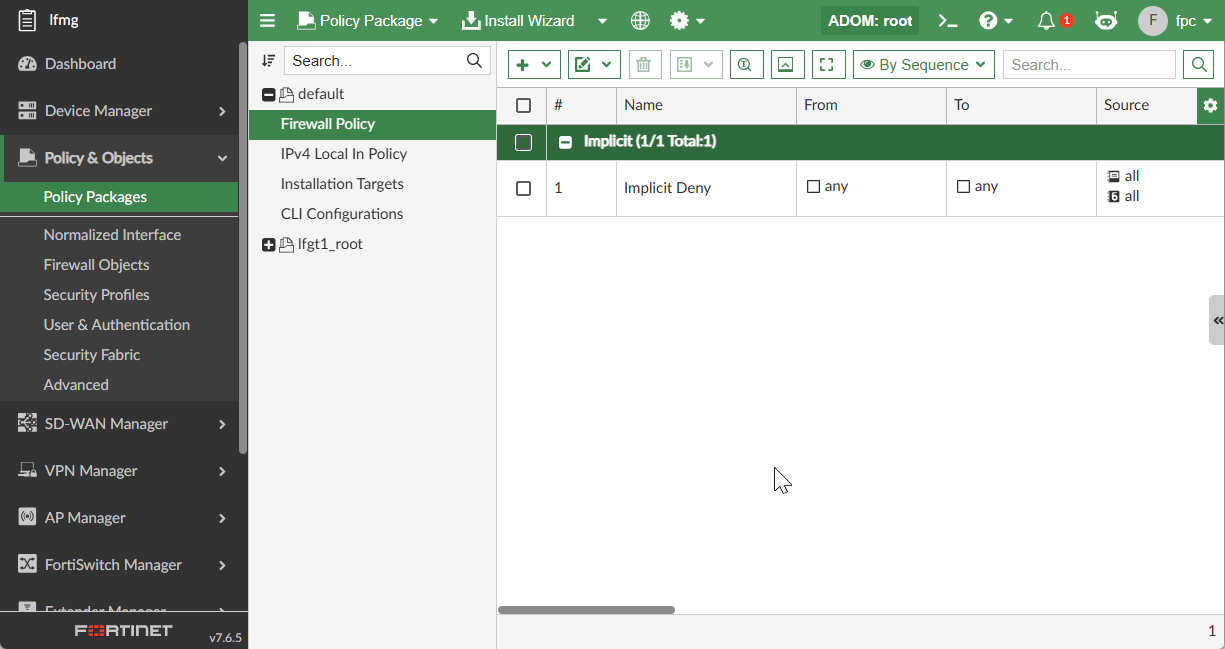Open the Policy Package dropdown menu
This screenshot has height=649, width=1225.
368,20
